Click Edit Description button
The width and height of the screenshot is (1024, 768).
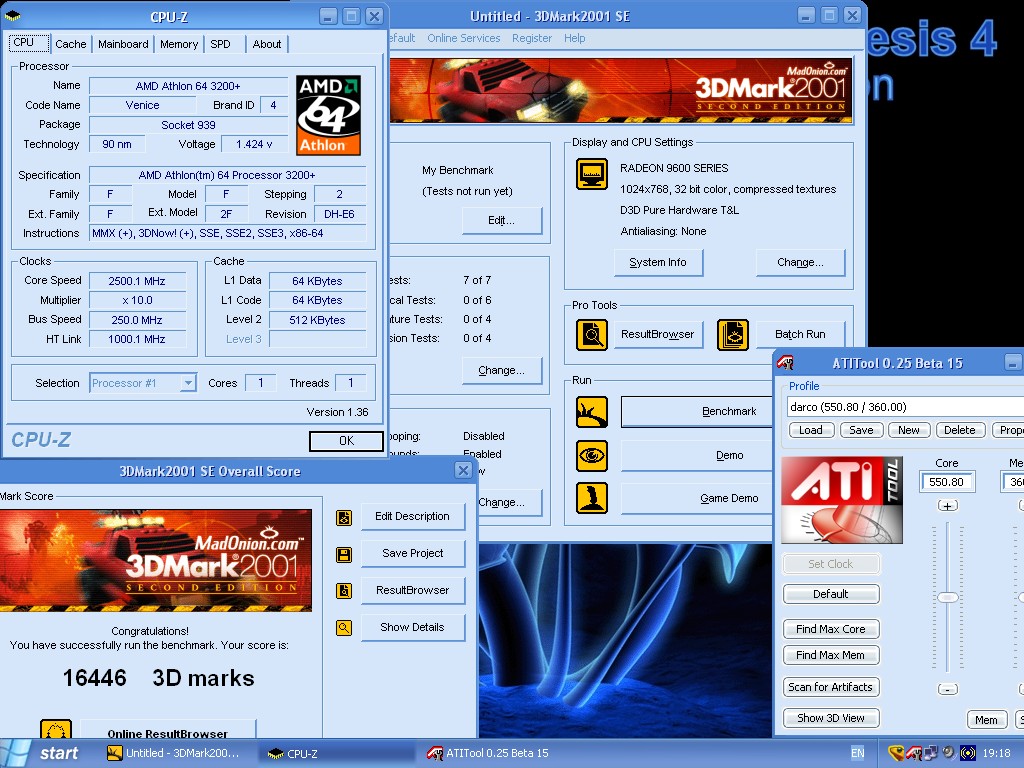point(413,517)
